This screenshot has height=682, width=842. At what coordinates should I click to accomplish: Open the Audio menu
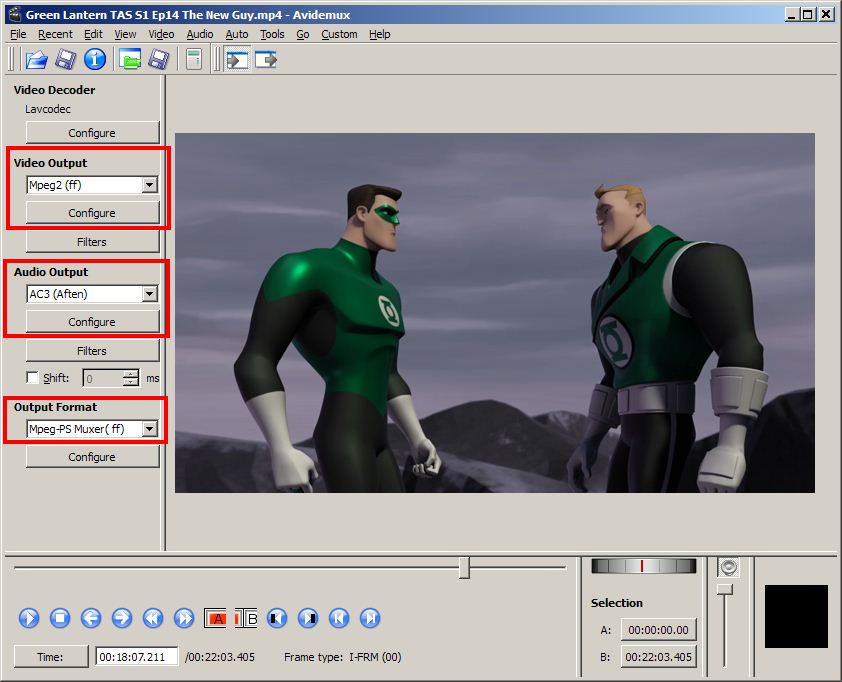(x=200, y=34)
